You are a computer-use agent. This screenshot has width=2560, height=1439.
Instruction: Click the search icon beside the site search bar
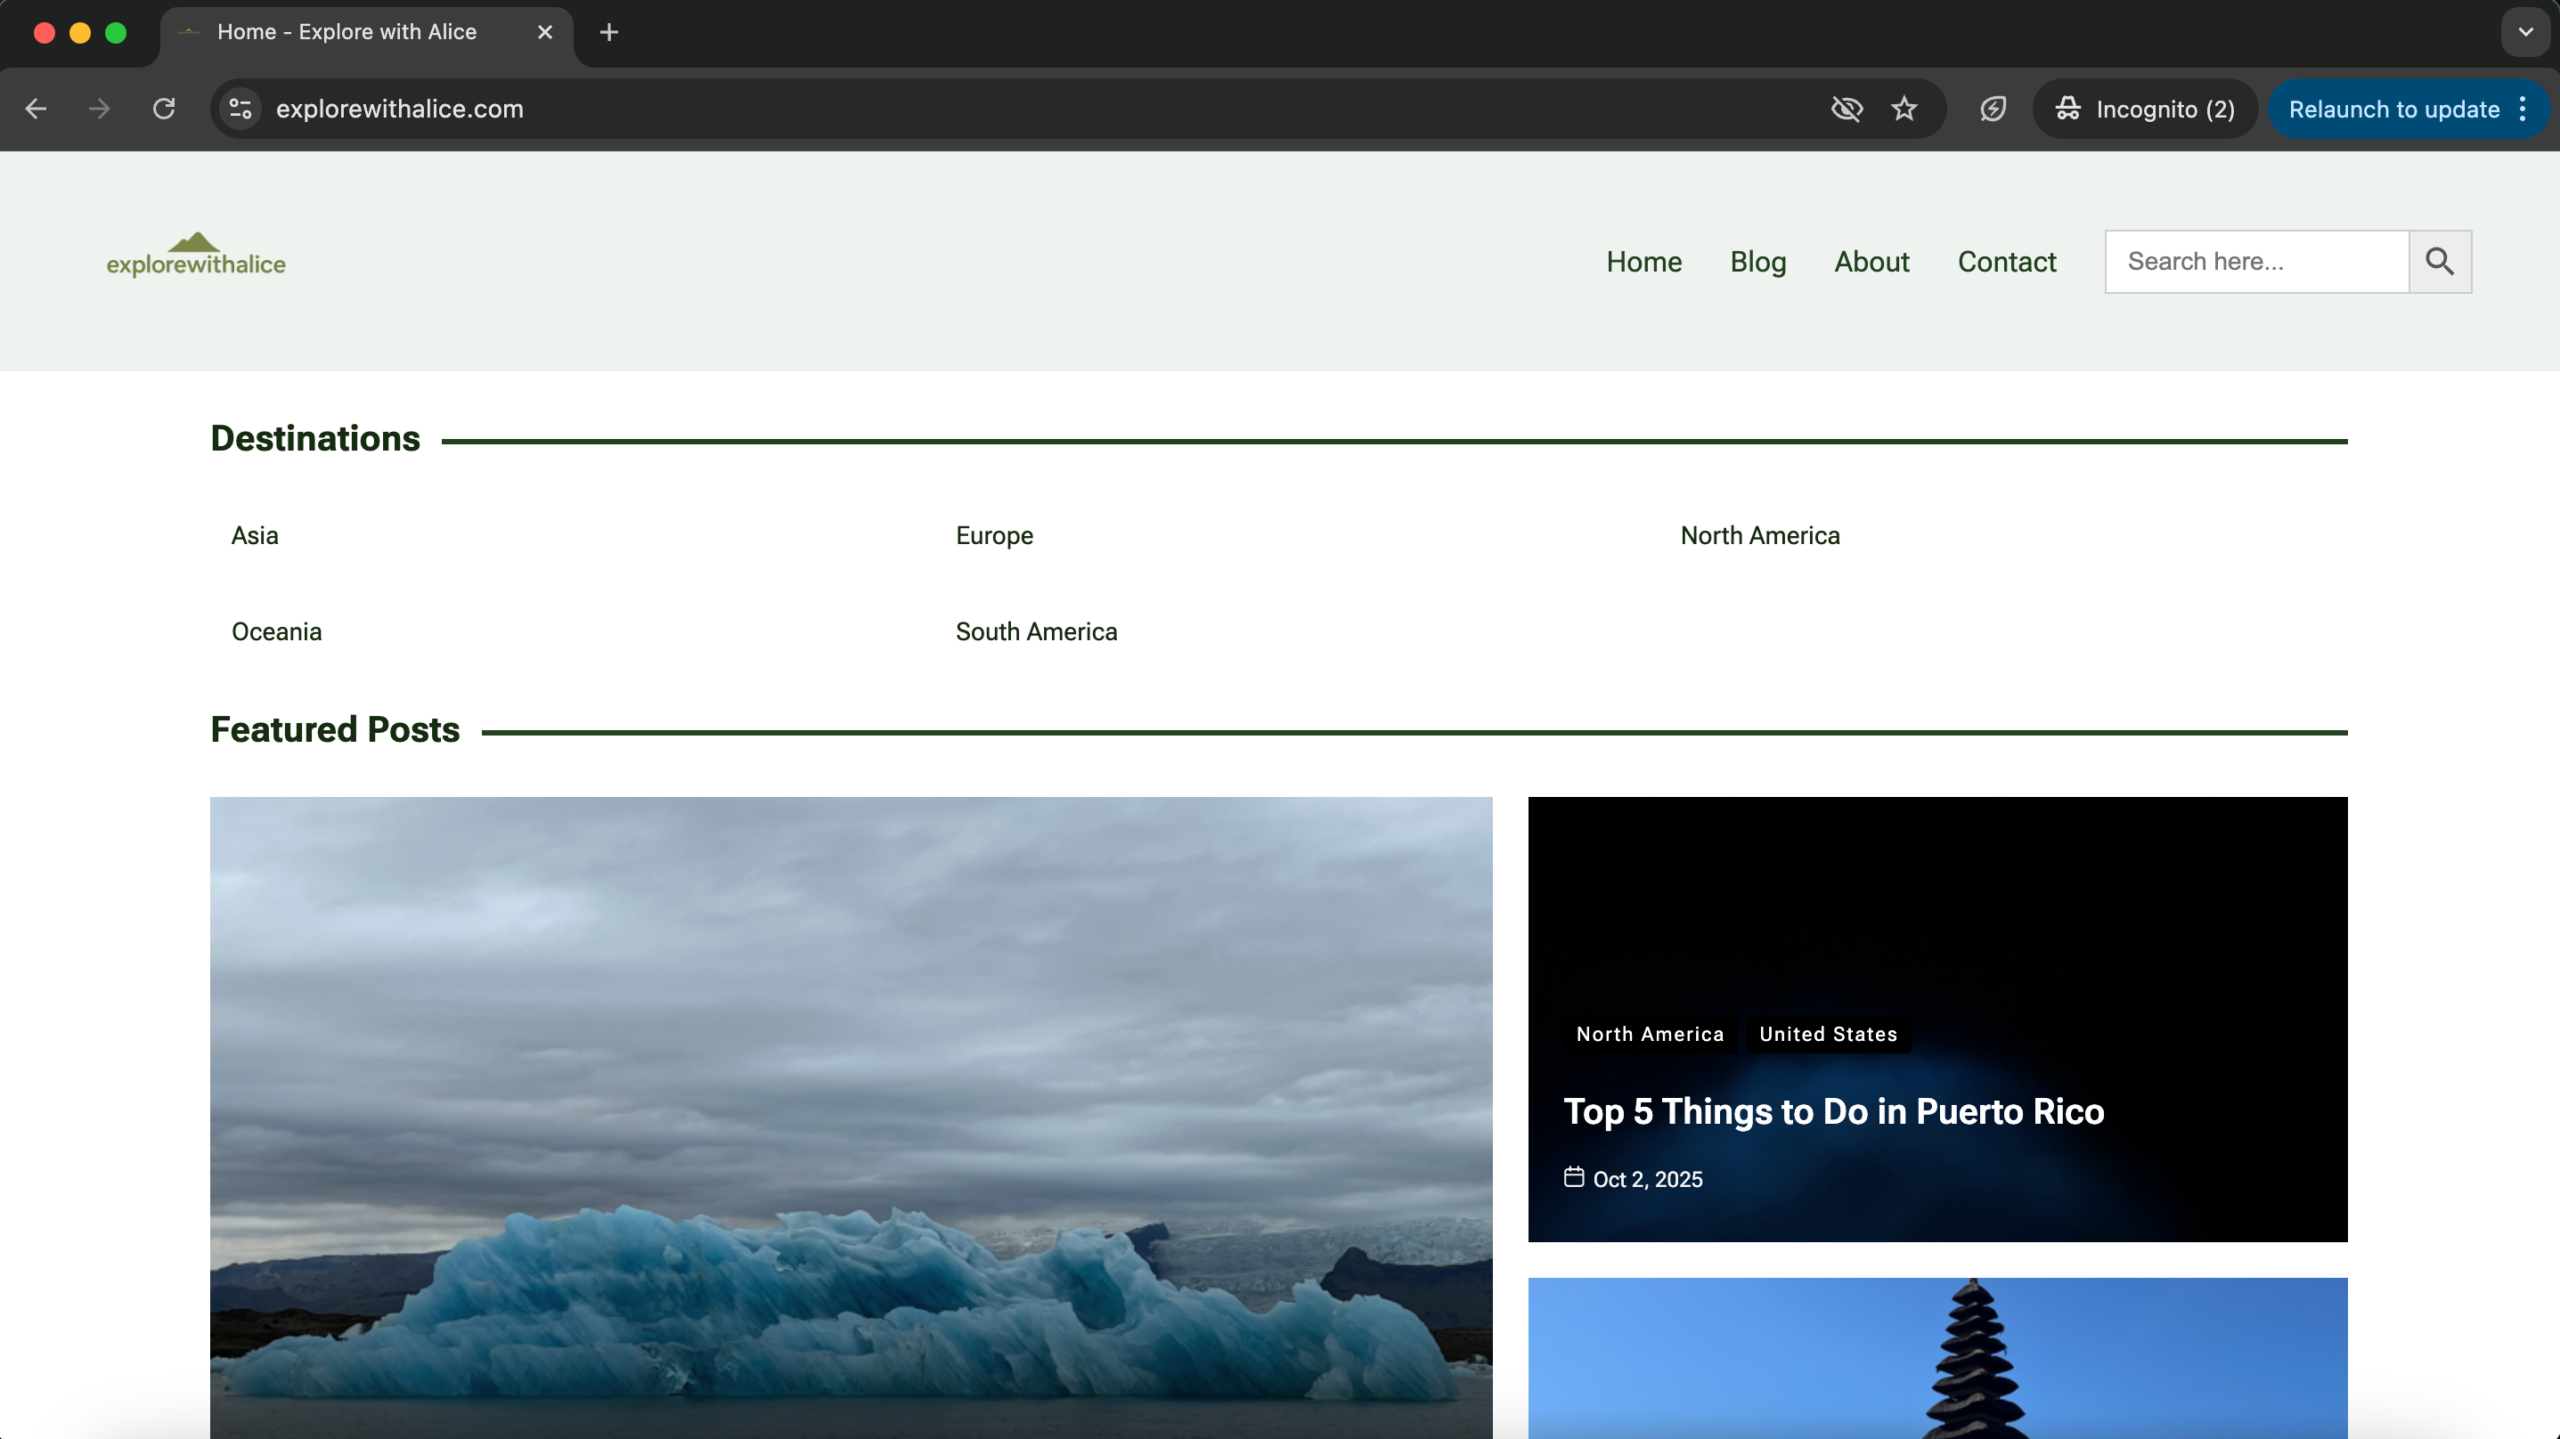click(2440, 261)
